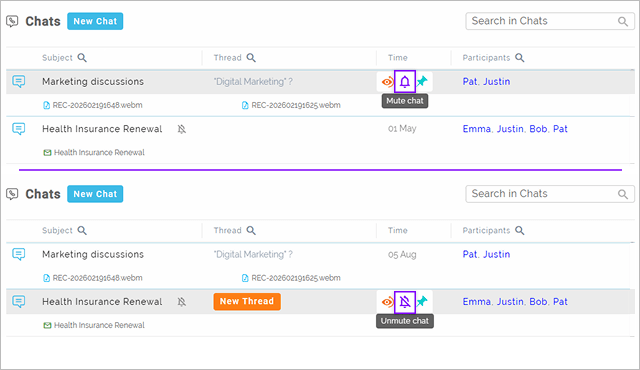640x370 pixels.
Task: Open Marketing discussions subject in lower panel
Action: pos(93,254)
